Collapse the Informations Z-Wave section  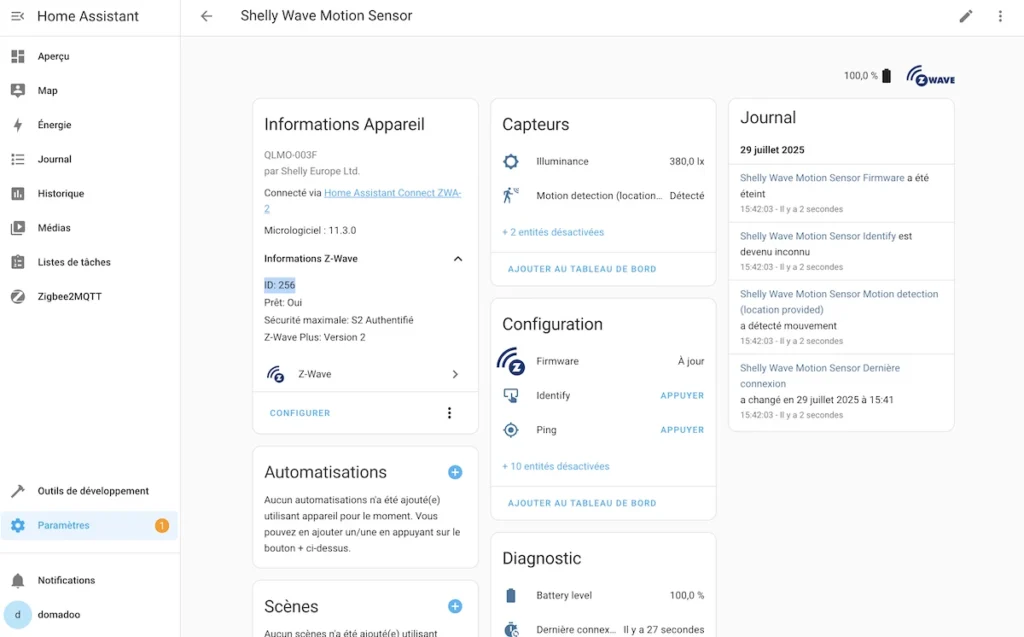[x=458, y=259]
